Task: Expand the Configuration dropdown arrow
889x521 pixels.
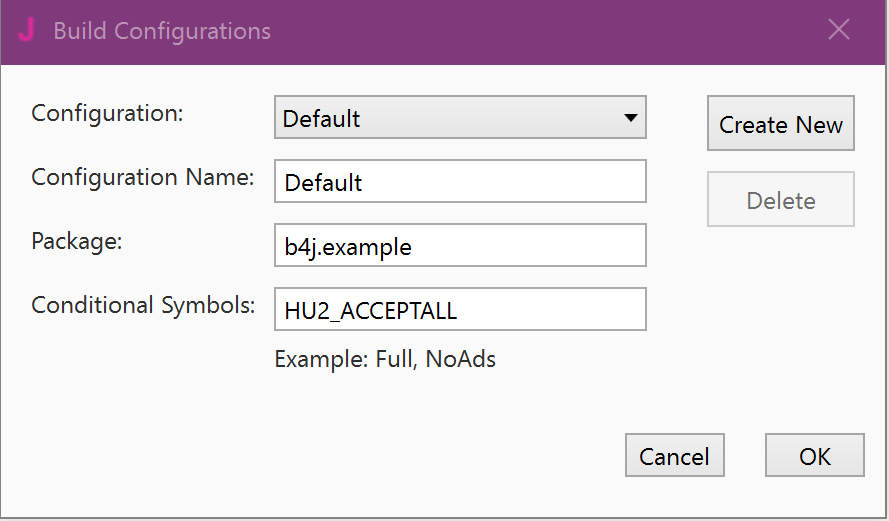Action: point(630,118)
